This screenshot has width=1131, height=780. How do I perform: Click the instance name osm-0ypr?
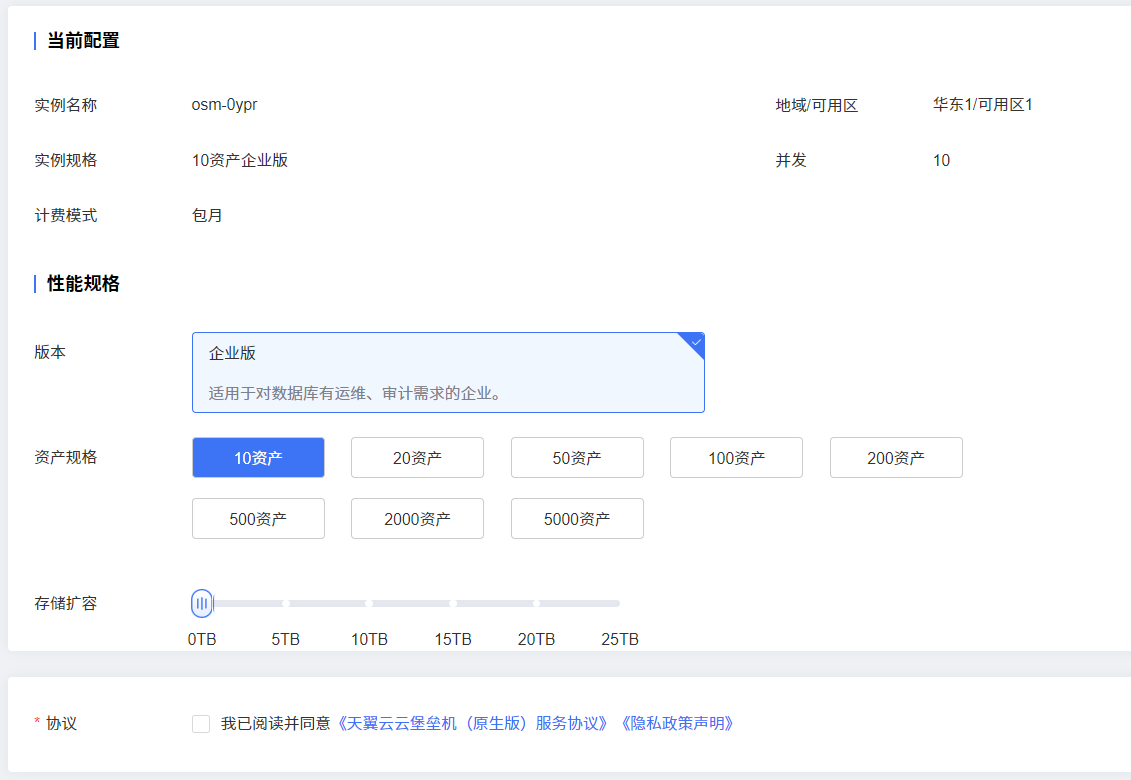click(x=224, y=105)
